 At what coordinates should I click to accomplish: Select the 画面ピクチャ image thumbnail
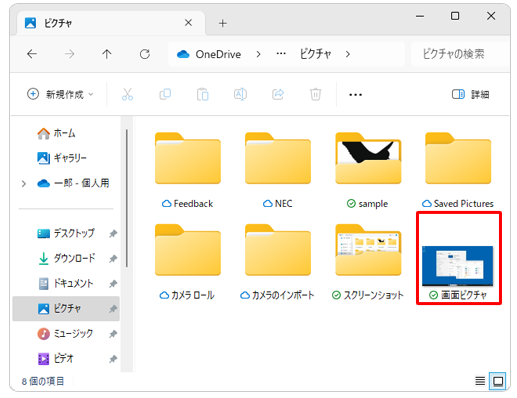point(457,266)
